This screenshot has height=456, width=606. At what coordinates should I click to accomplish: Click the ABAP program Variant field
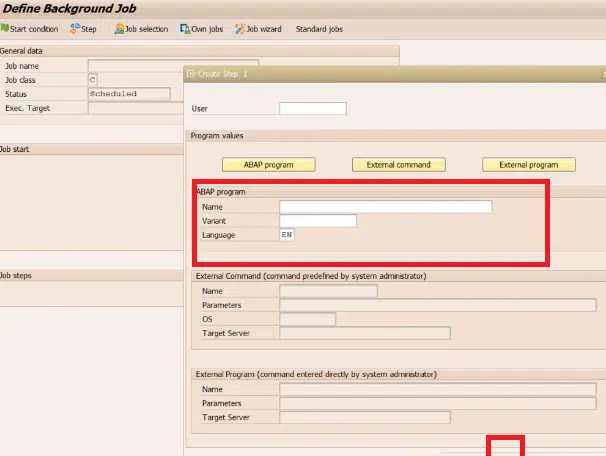[x=318, y=221]
